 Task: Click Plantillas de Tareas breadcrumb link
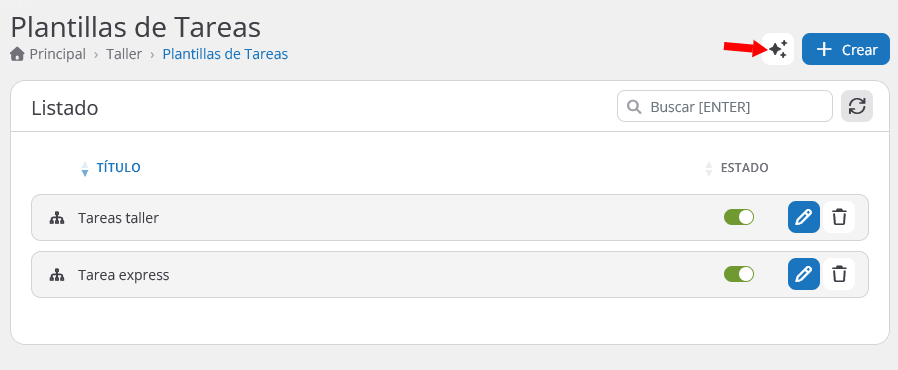(225, 54)
